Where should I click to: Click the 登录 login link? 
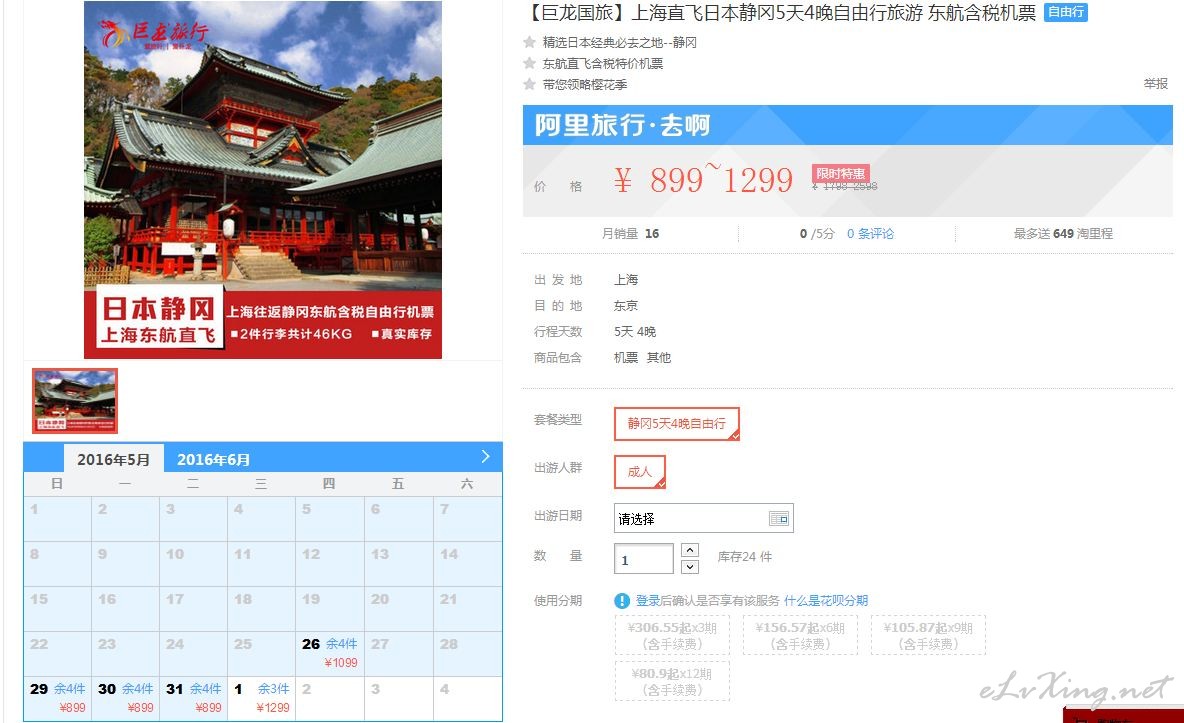pyautogui.click(x=648, y=601)
